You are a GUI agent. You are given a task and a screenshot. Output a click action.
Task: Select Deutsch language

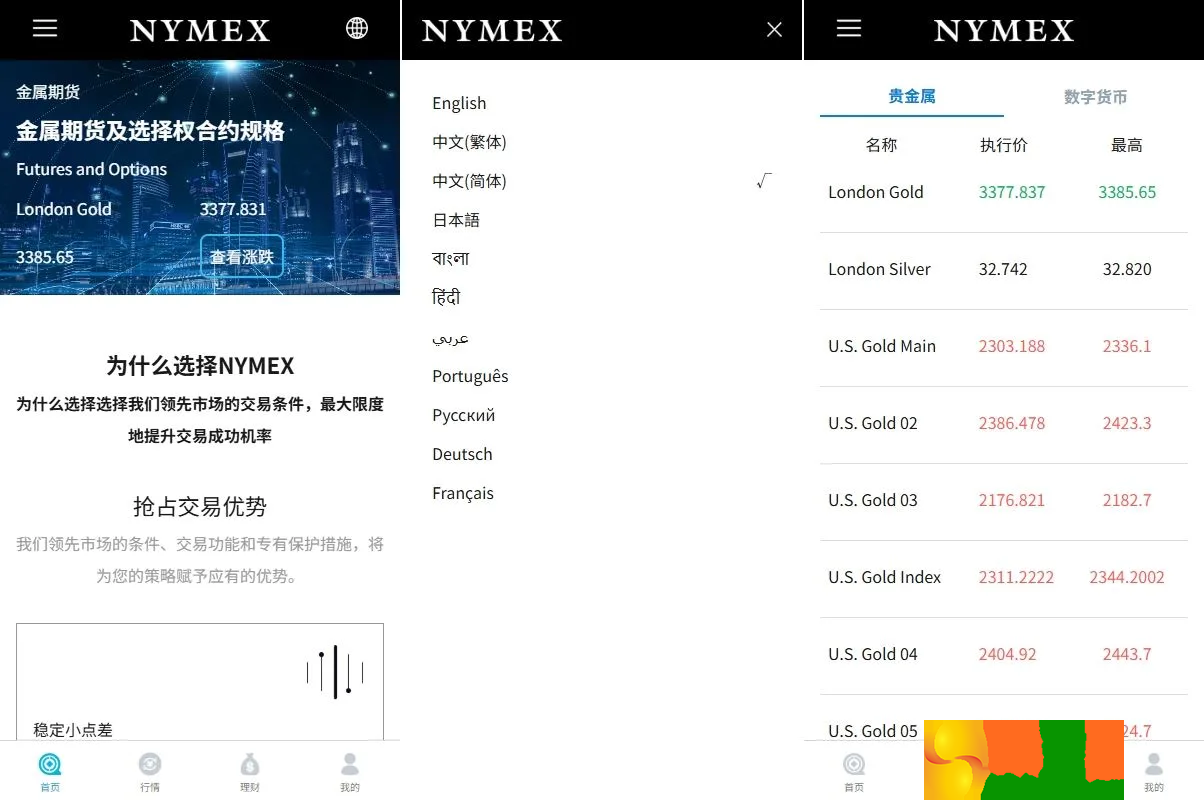462,454
